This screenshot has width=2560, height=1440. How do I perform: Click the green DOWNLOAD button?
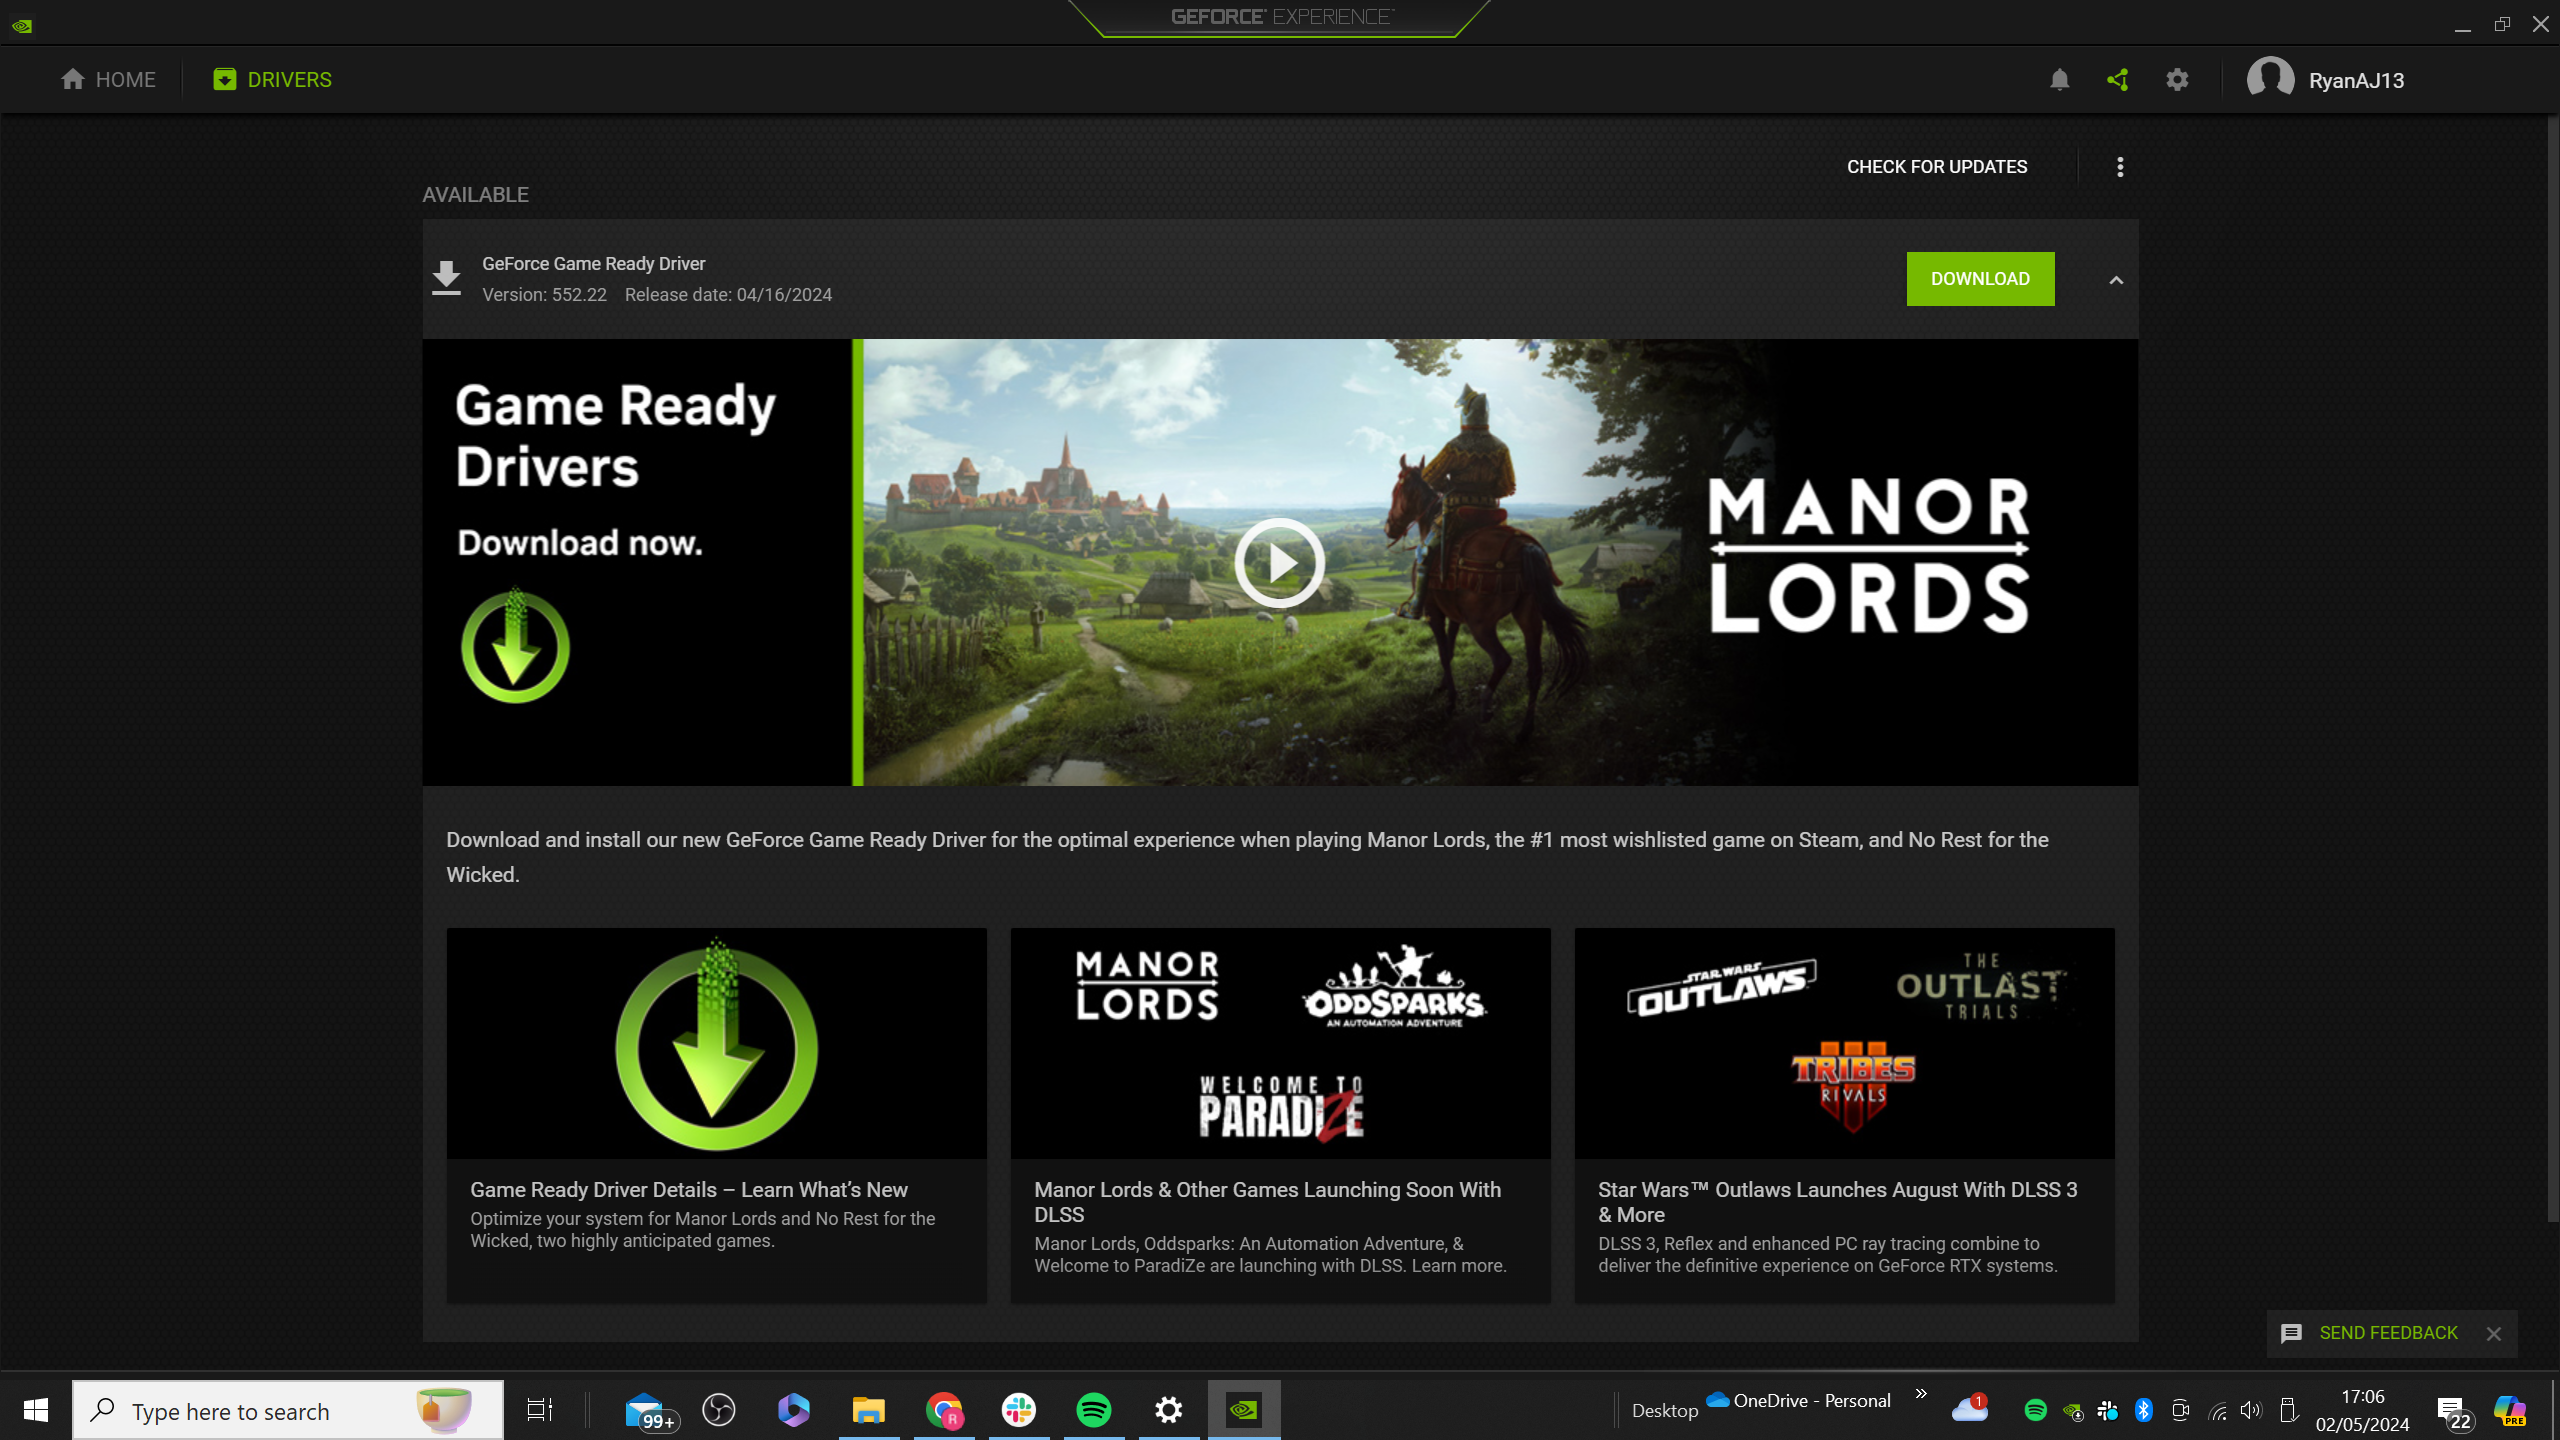point(1980,279)
